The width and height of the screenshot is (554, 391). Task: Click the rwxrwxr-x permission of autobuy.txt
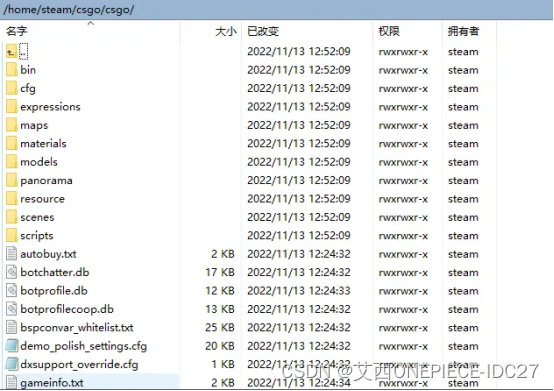click(x=403, y=254)
